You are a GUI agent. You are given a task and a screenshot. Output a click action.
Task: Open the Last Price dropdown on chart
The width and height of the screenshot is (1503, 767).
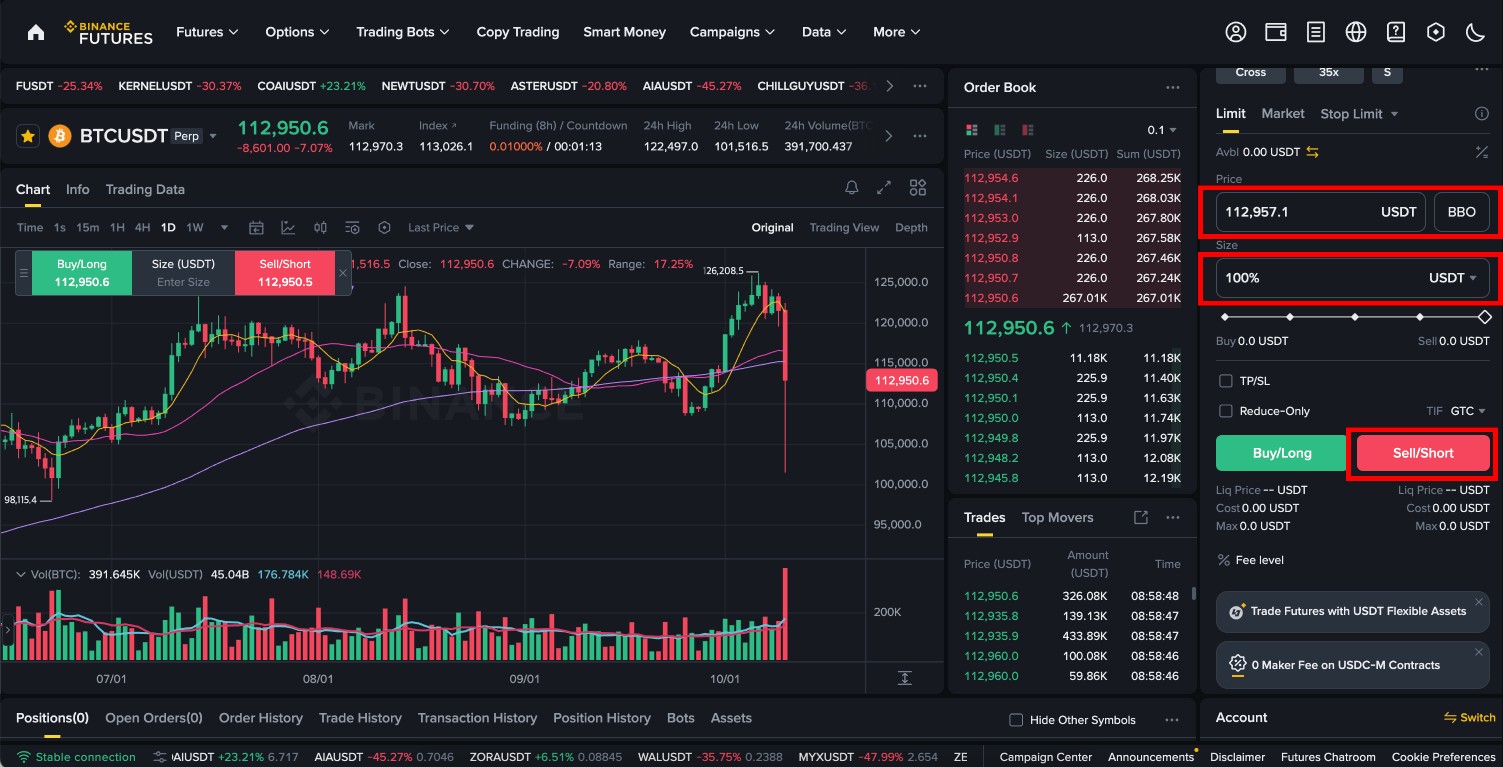441,228
